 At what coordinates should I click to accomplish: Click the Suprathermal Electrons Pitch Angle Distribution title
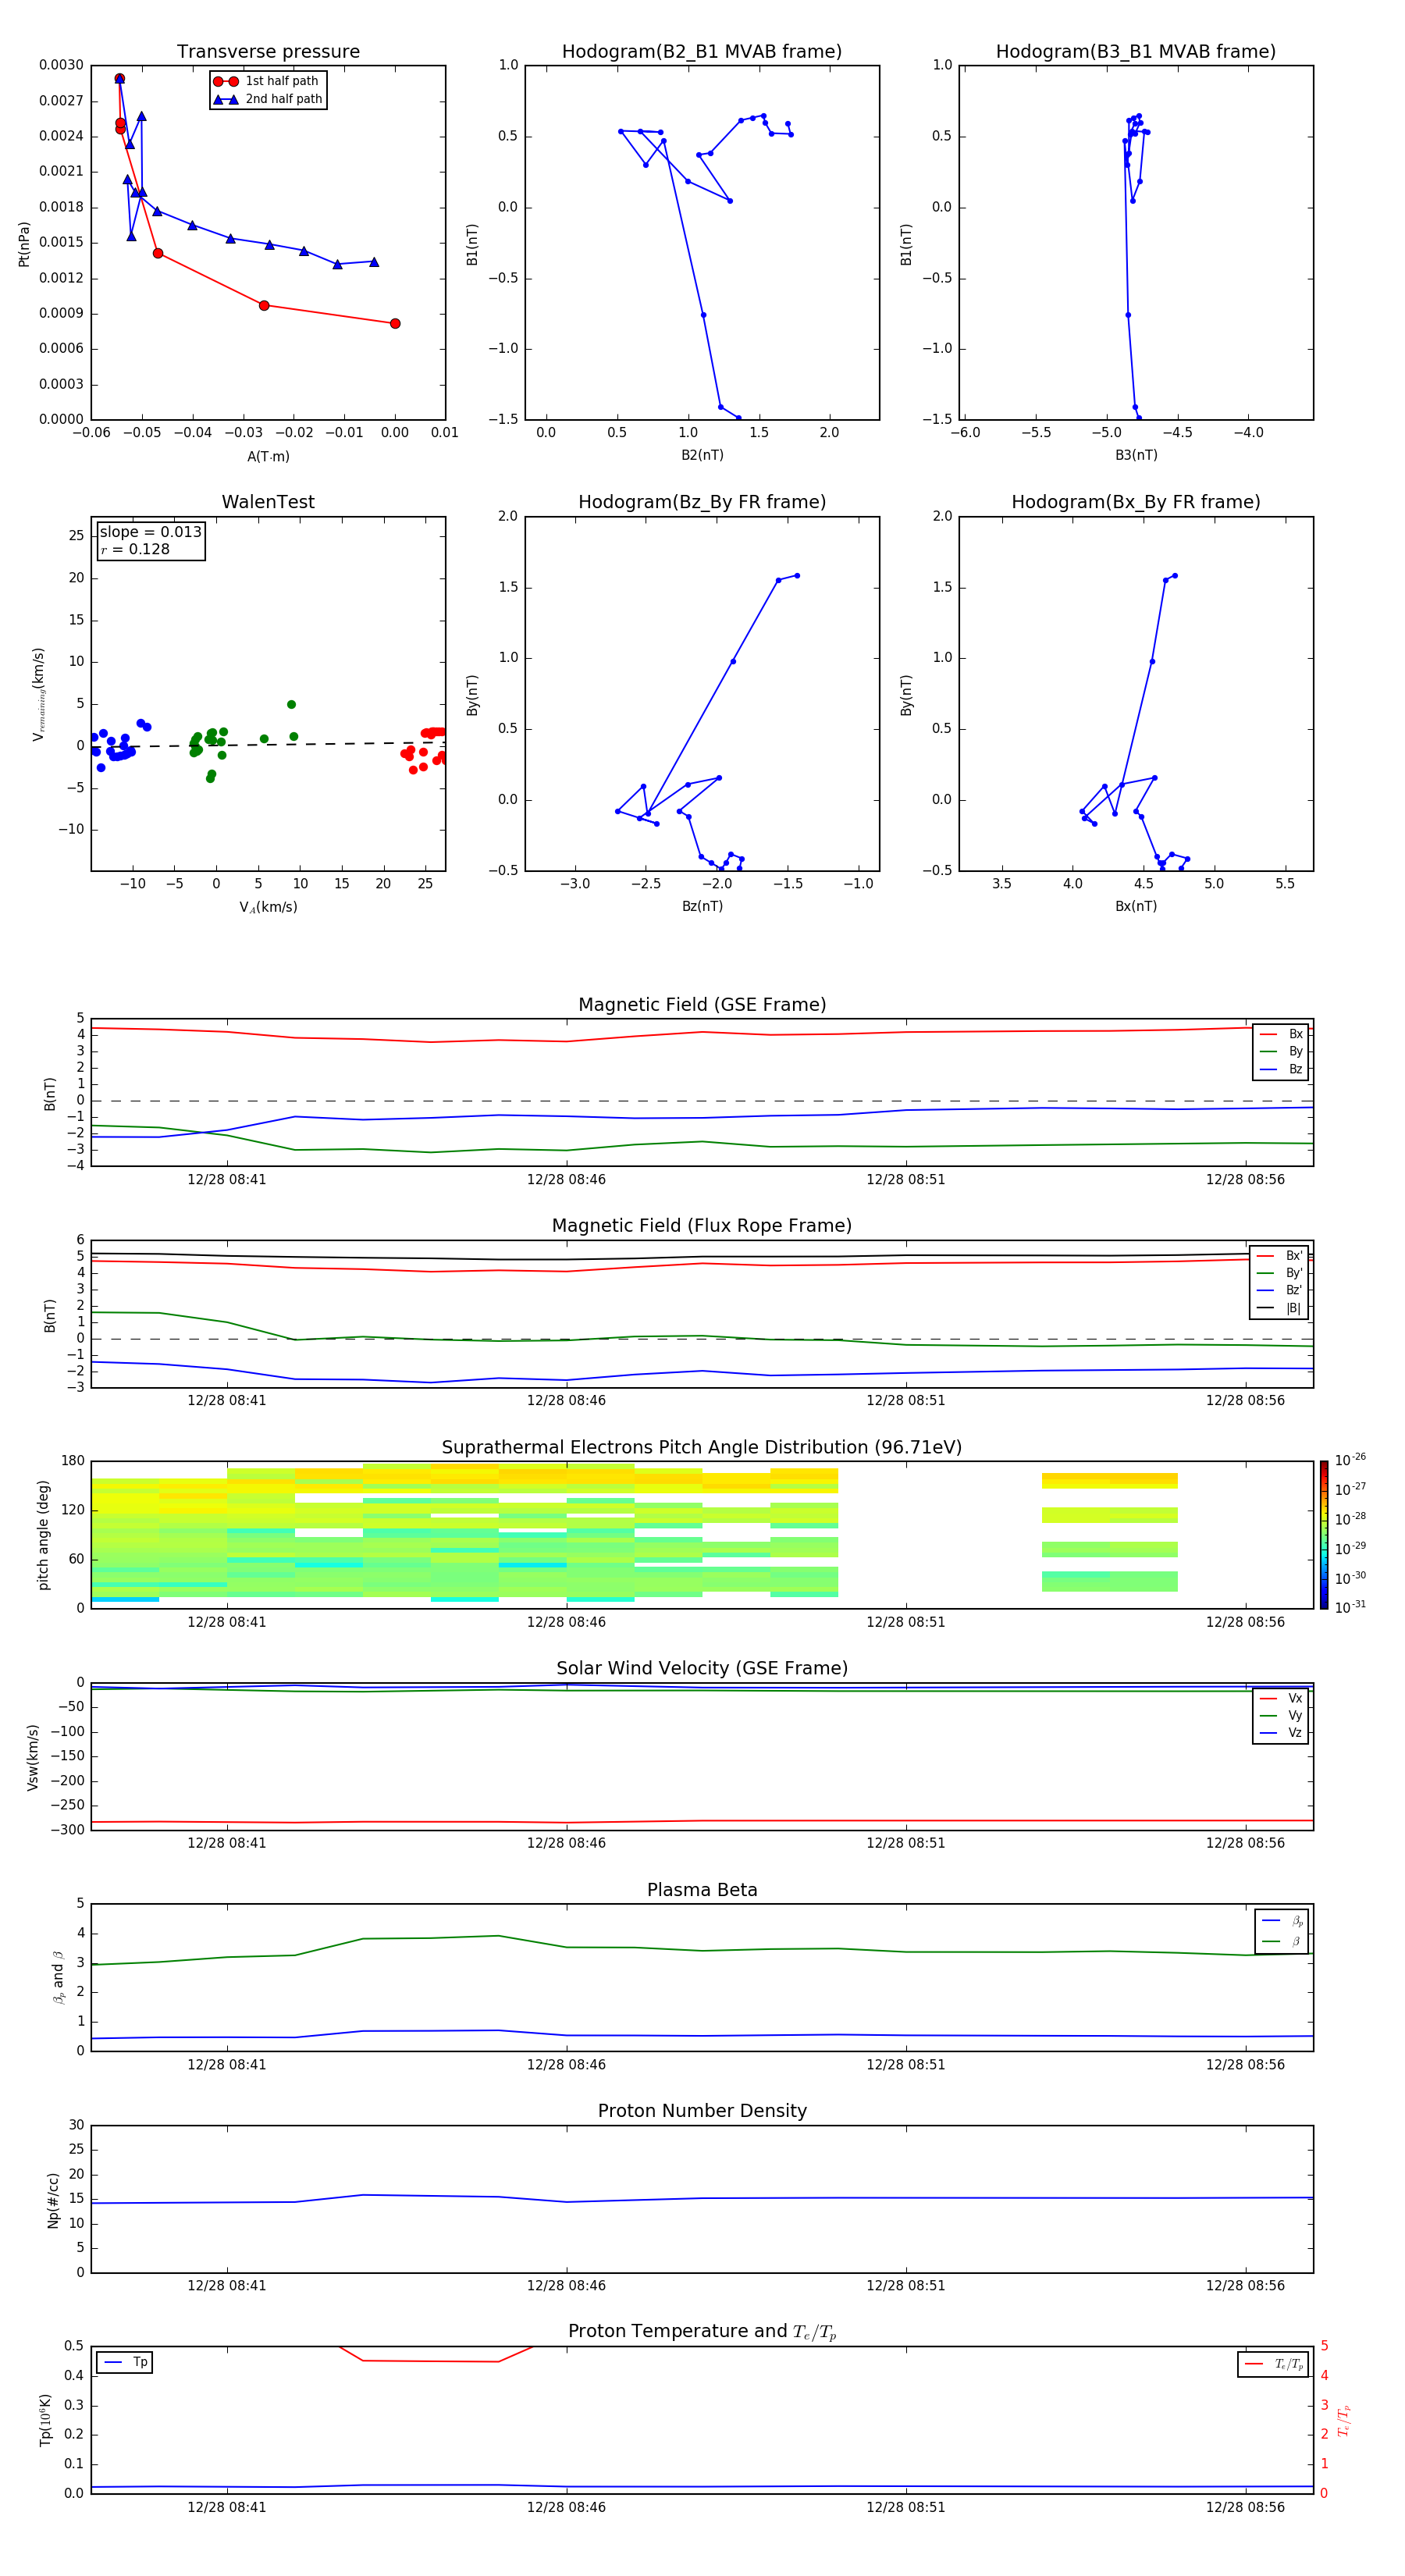702,1447
